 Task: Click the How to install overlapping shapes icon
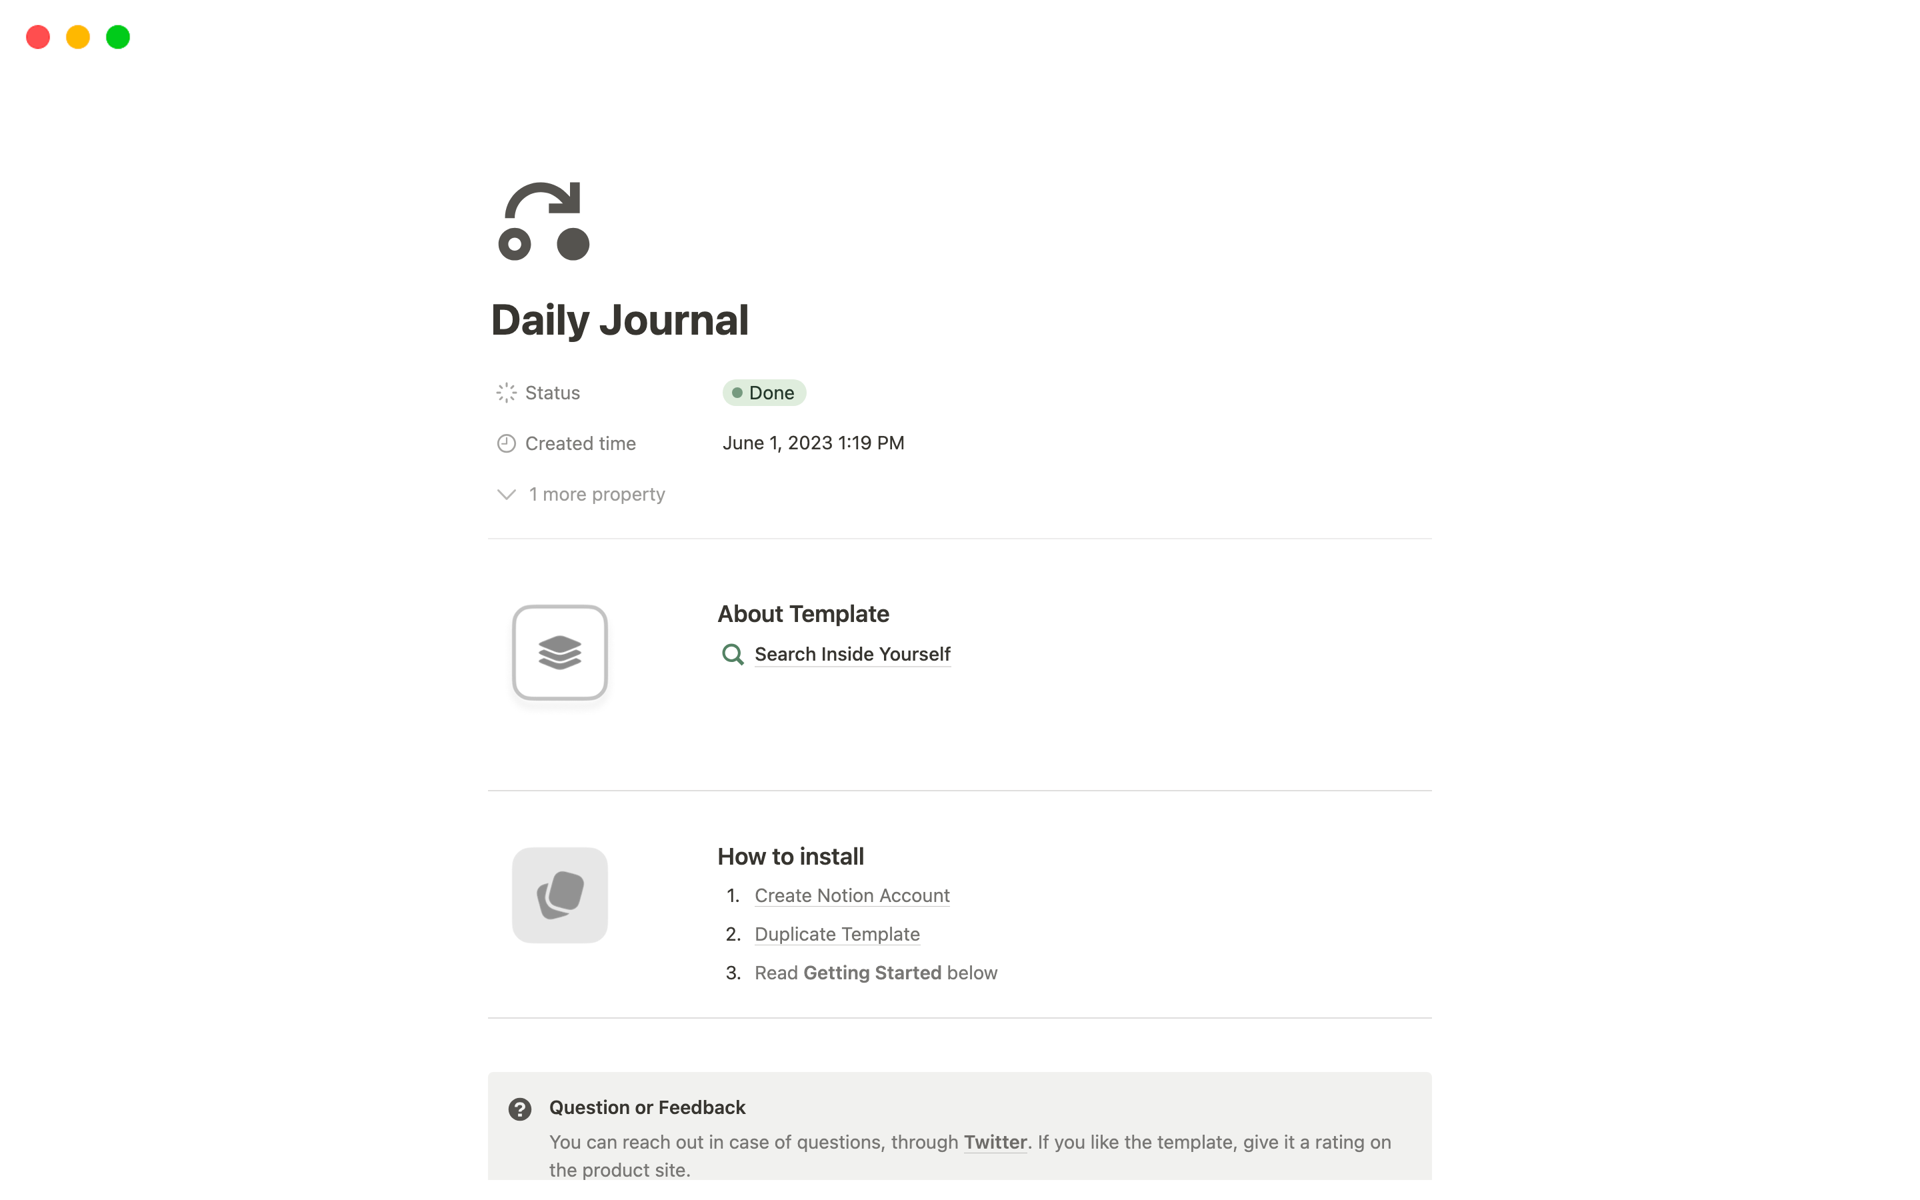click(x=560, y=896)
